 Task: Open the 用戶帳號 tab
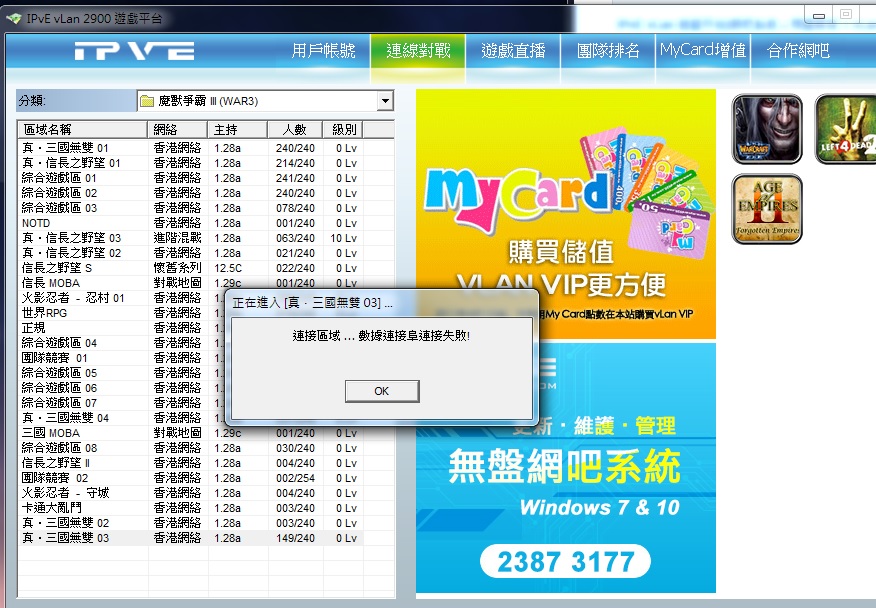(x=323, y=51)
